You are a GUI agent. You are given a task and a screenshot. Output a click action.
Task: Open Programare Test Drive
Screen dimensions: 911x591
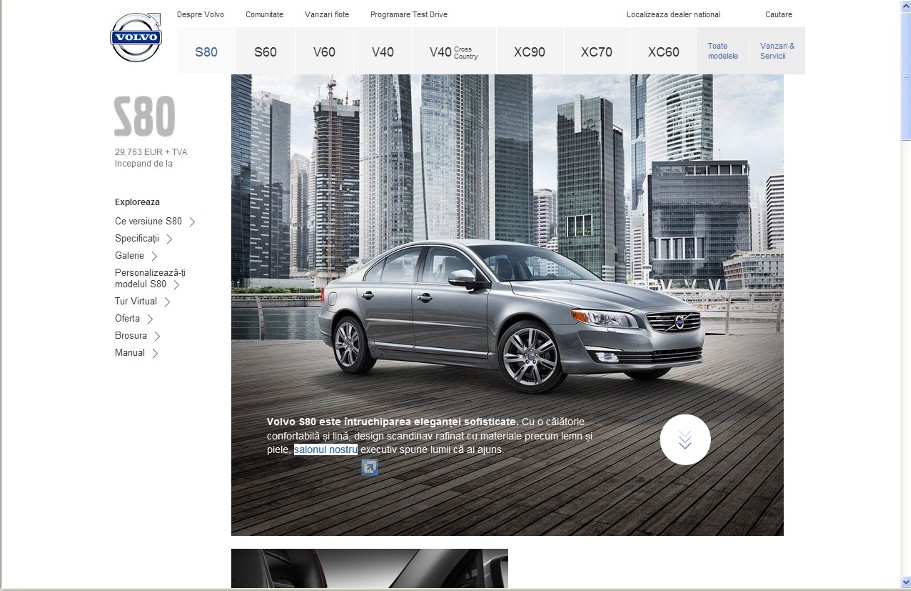pos(409,15)
